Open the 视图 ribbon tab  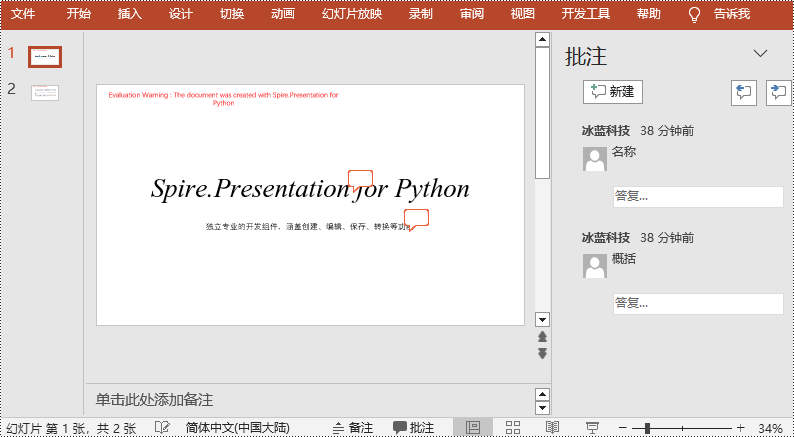pos(523,14)
